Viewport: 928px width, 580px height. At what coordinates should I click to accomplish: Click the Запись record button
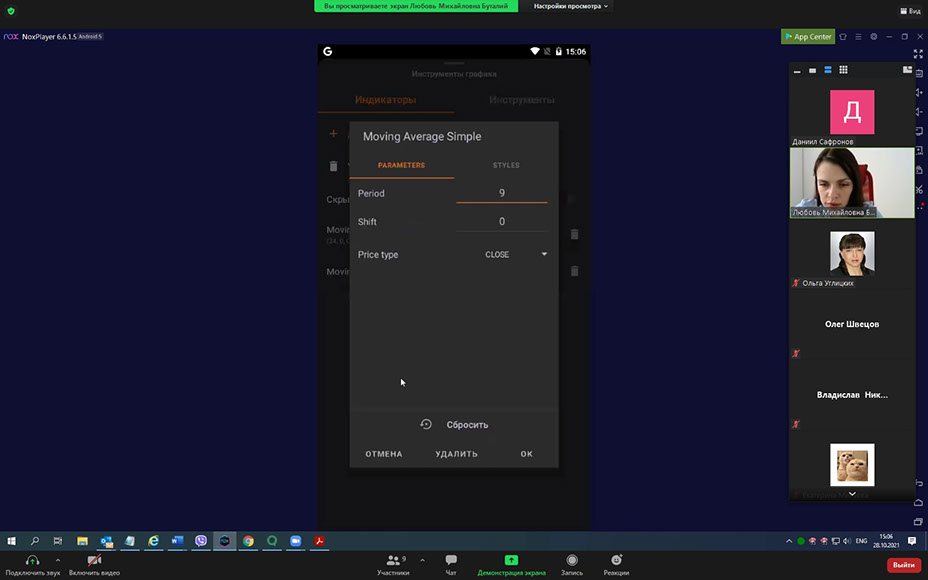[x=572, y=561]
